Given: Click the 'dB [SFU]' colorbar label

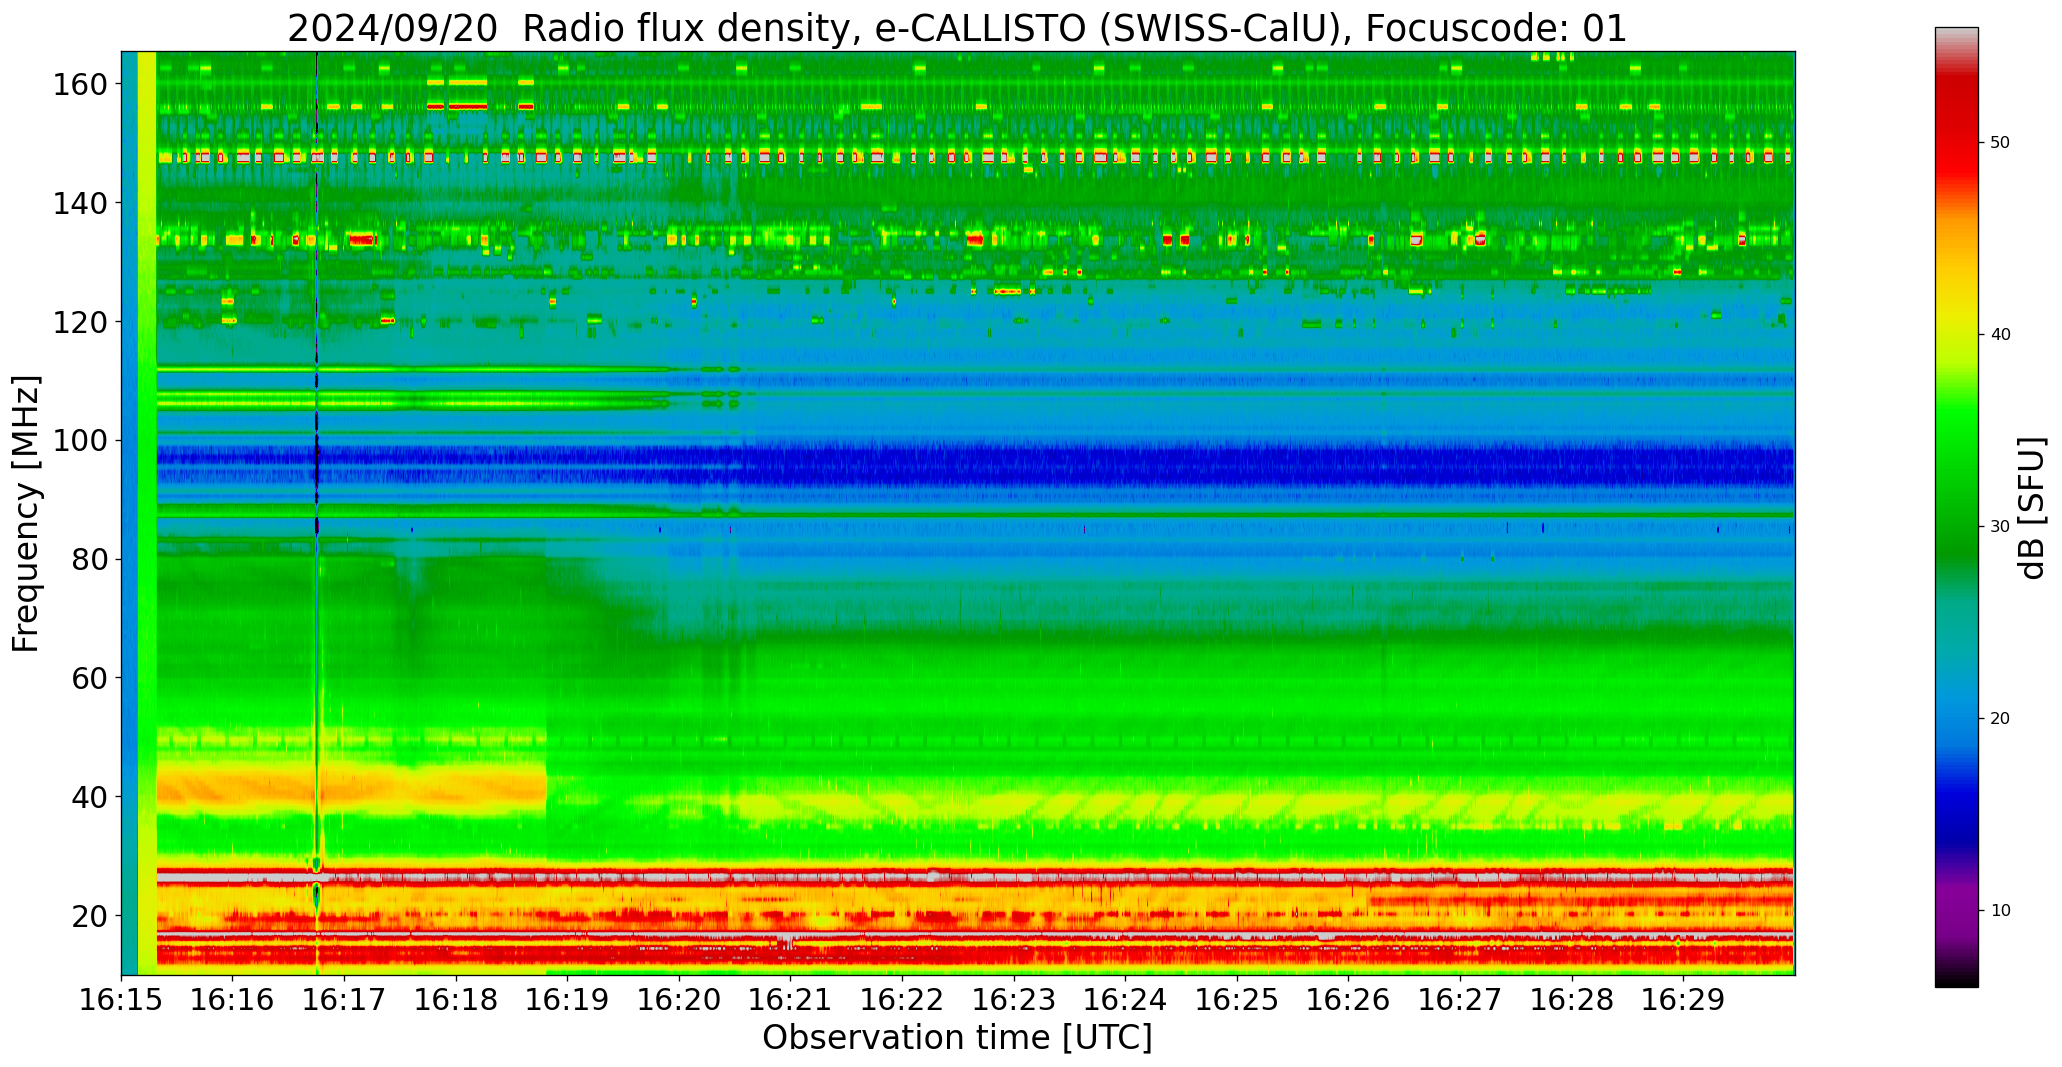Looking at the screenshot, I should (2033, 507).
